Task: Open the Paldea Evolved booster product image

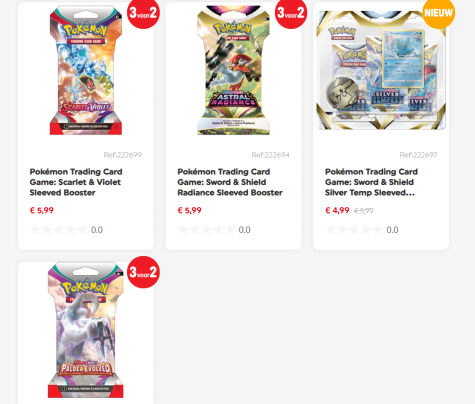Action: coord(86,330)
